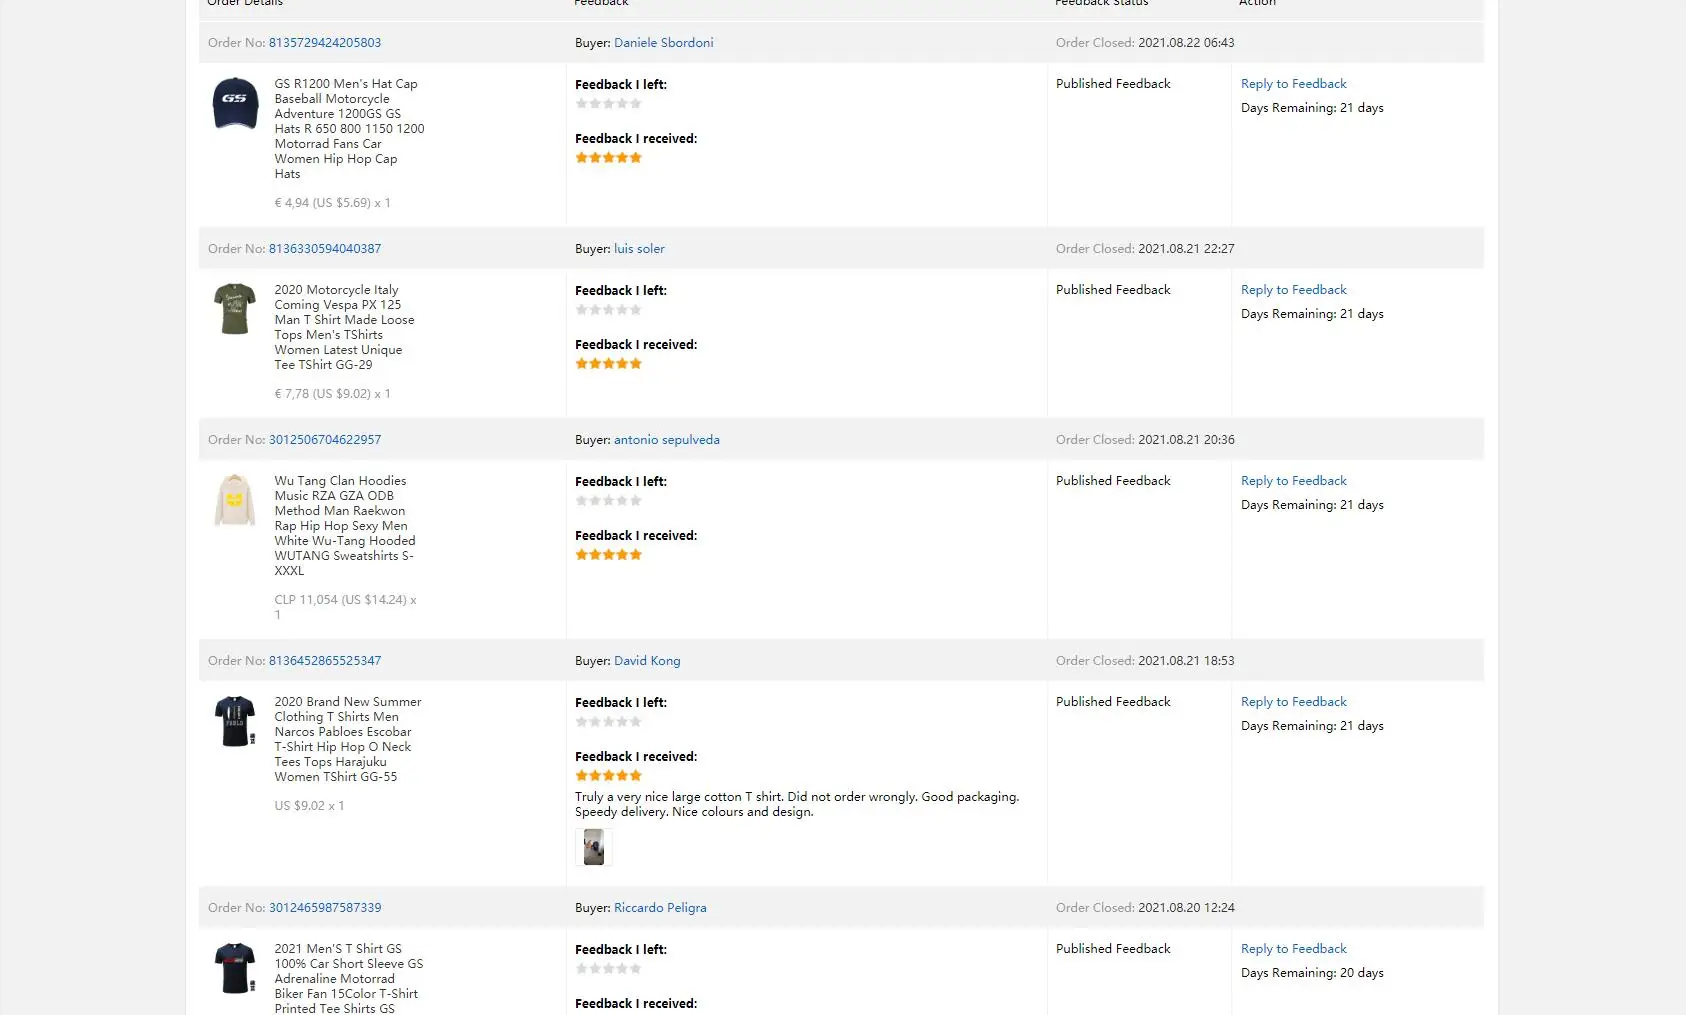Open Riccardo Peligra's buyer profile
The height and width of the screenshot is (1015, 1686).
click(660, 908)
